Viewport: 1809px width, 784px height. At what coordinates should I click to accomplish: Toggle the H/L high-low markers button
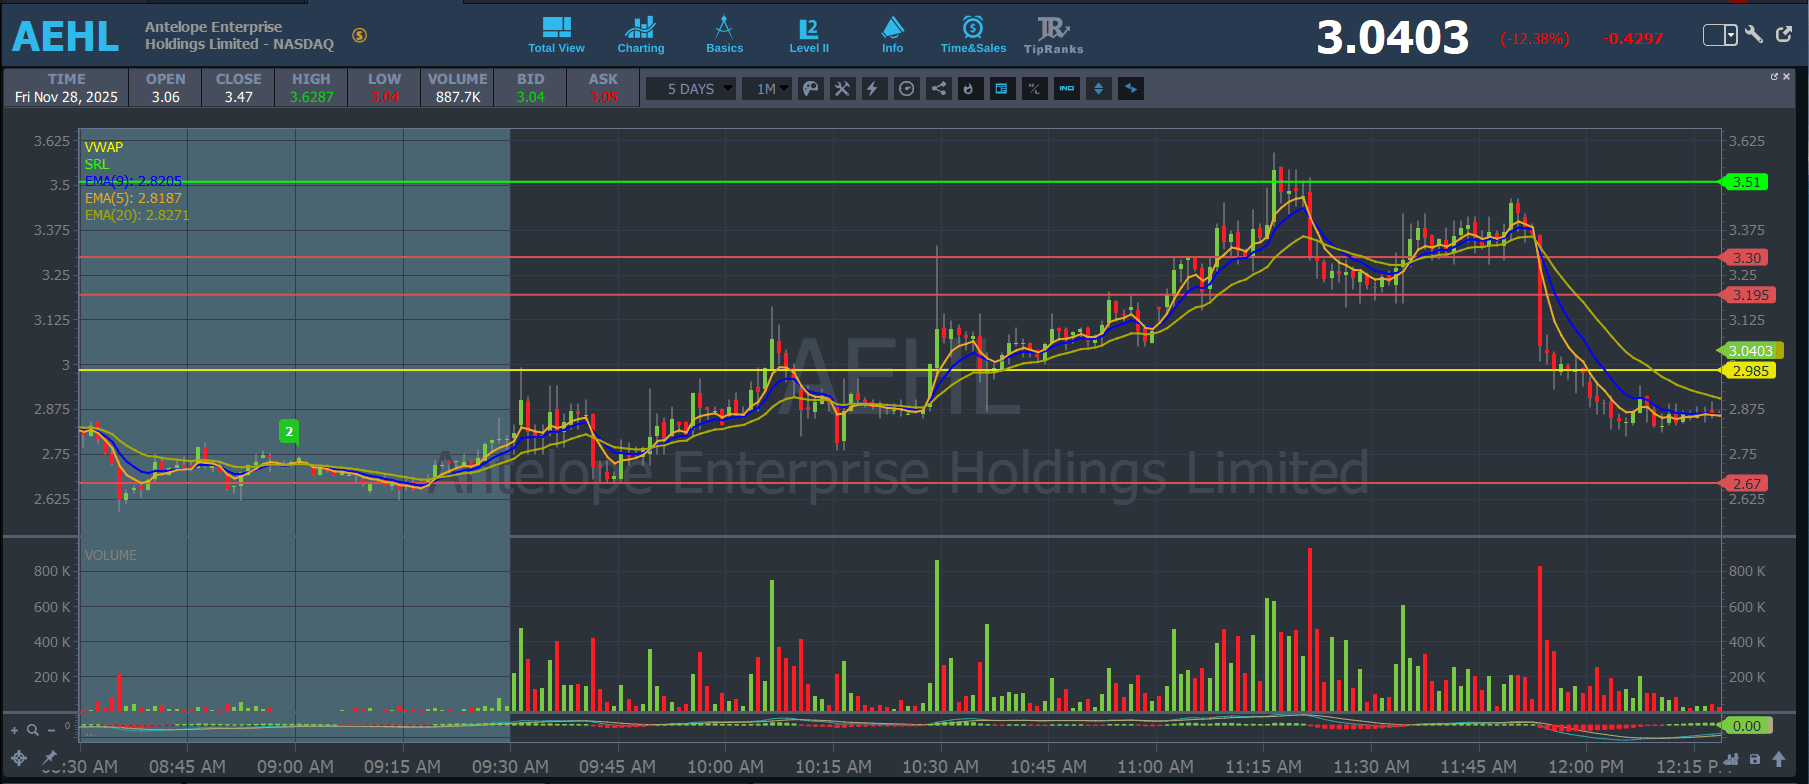click(x=1034, y=89)
